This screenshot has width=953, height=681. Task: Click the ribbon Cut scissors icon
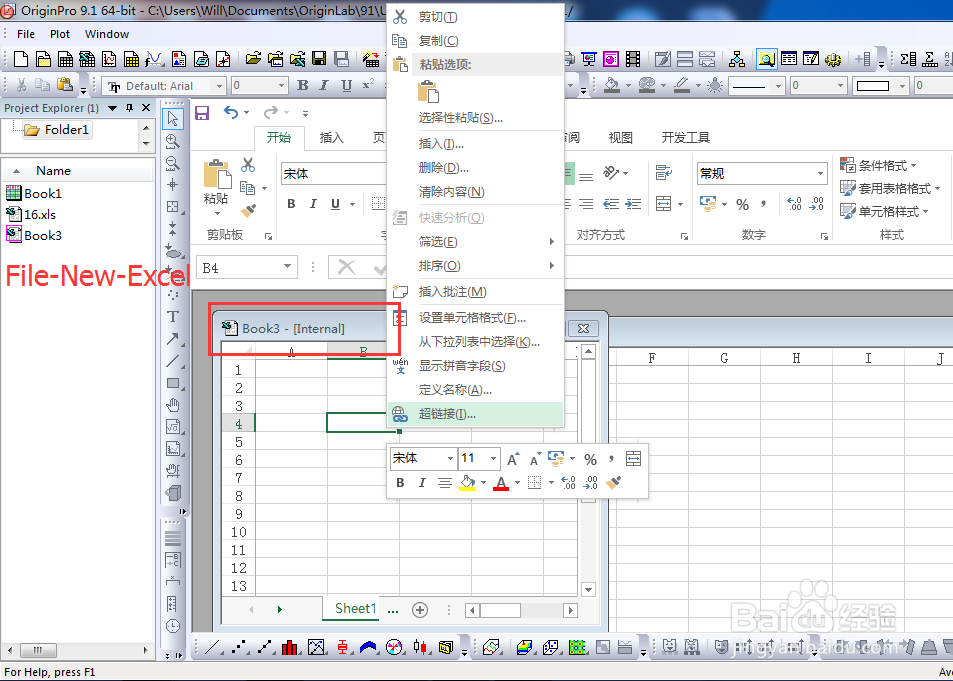[x=248, y=165]
